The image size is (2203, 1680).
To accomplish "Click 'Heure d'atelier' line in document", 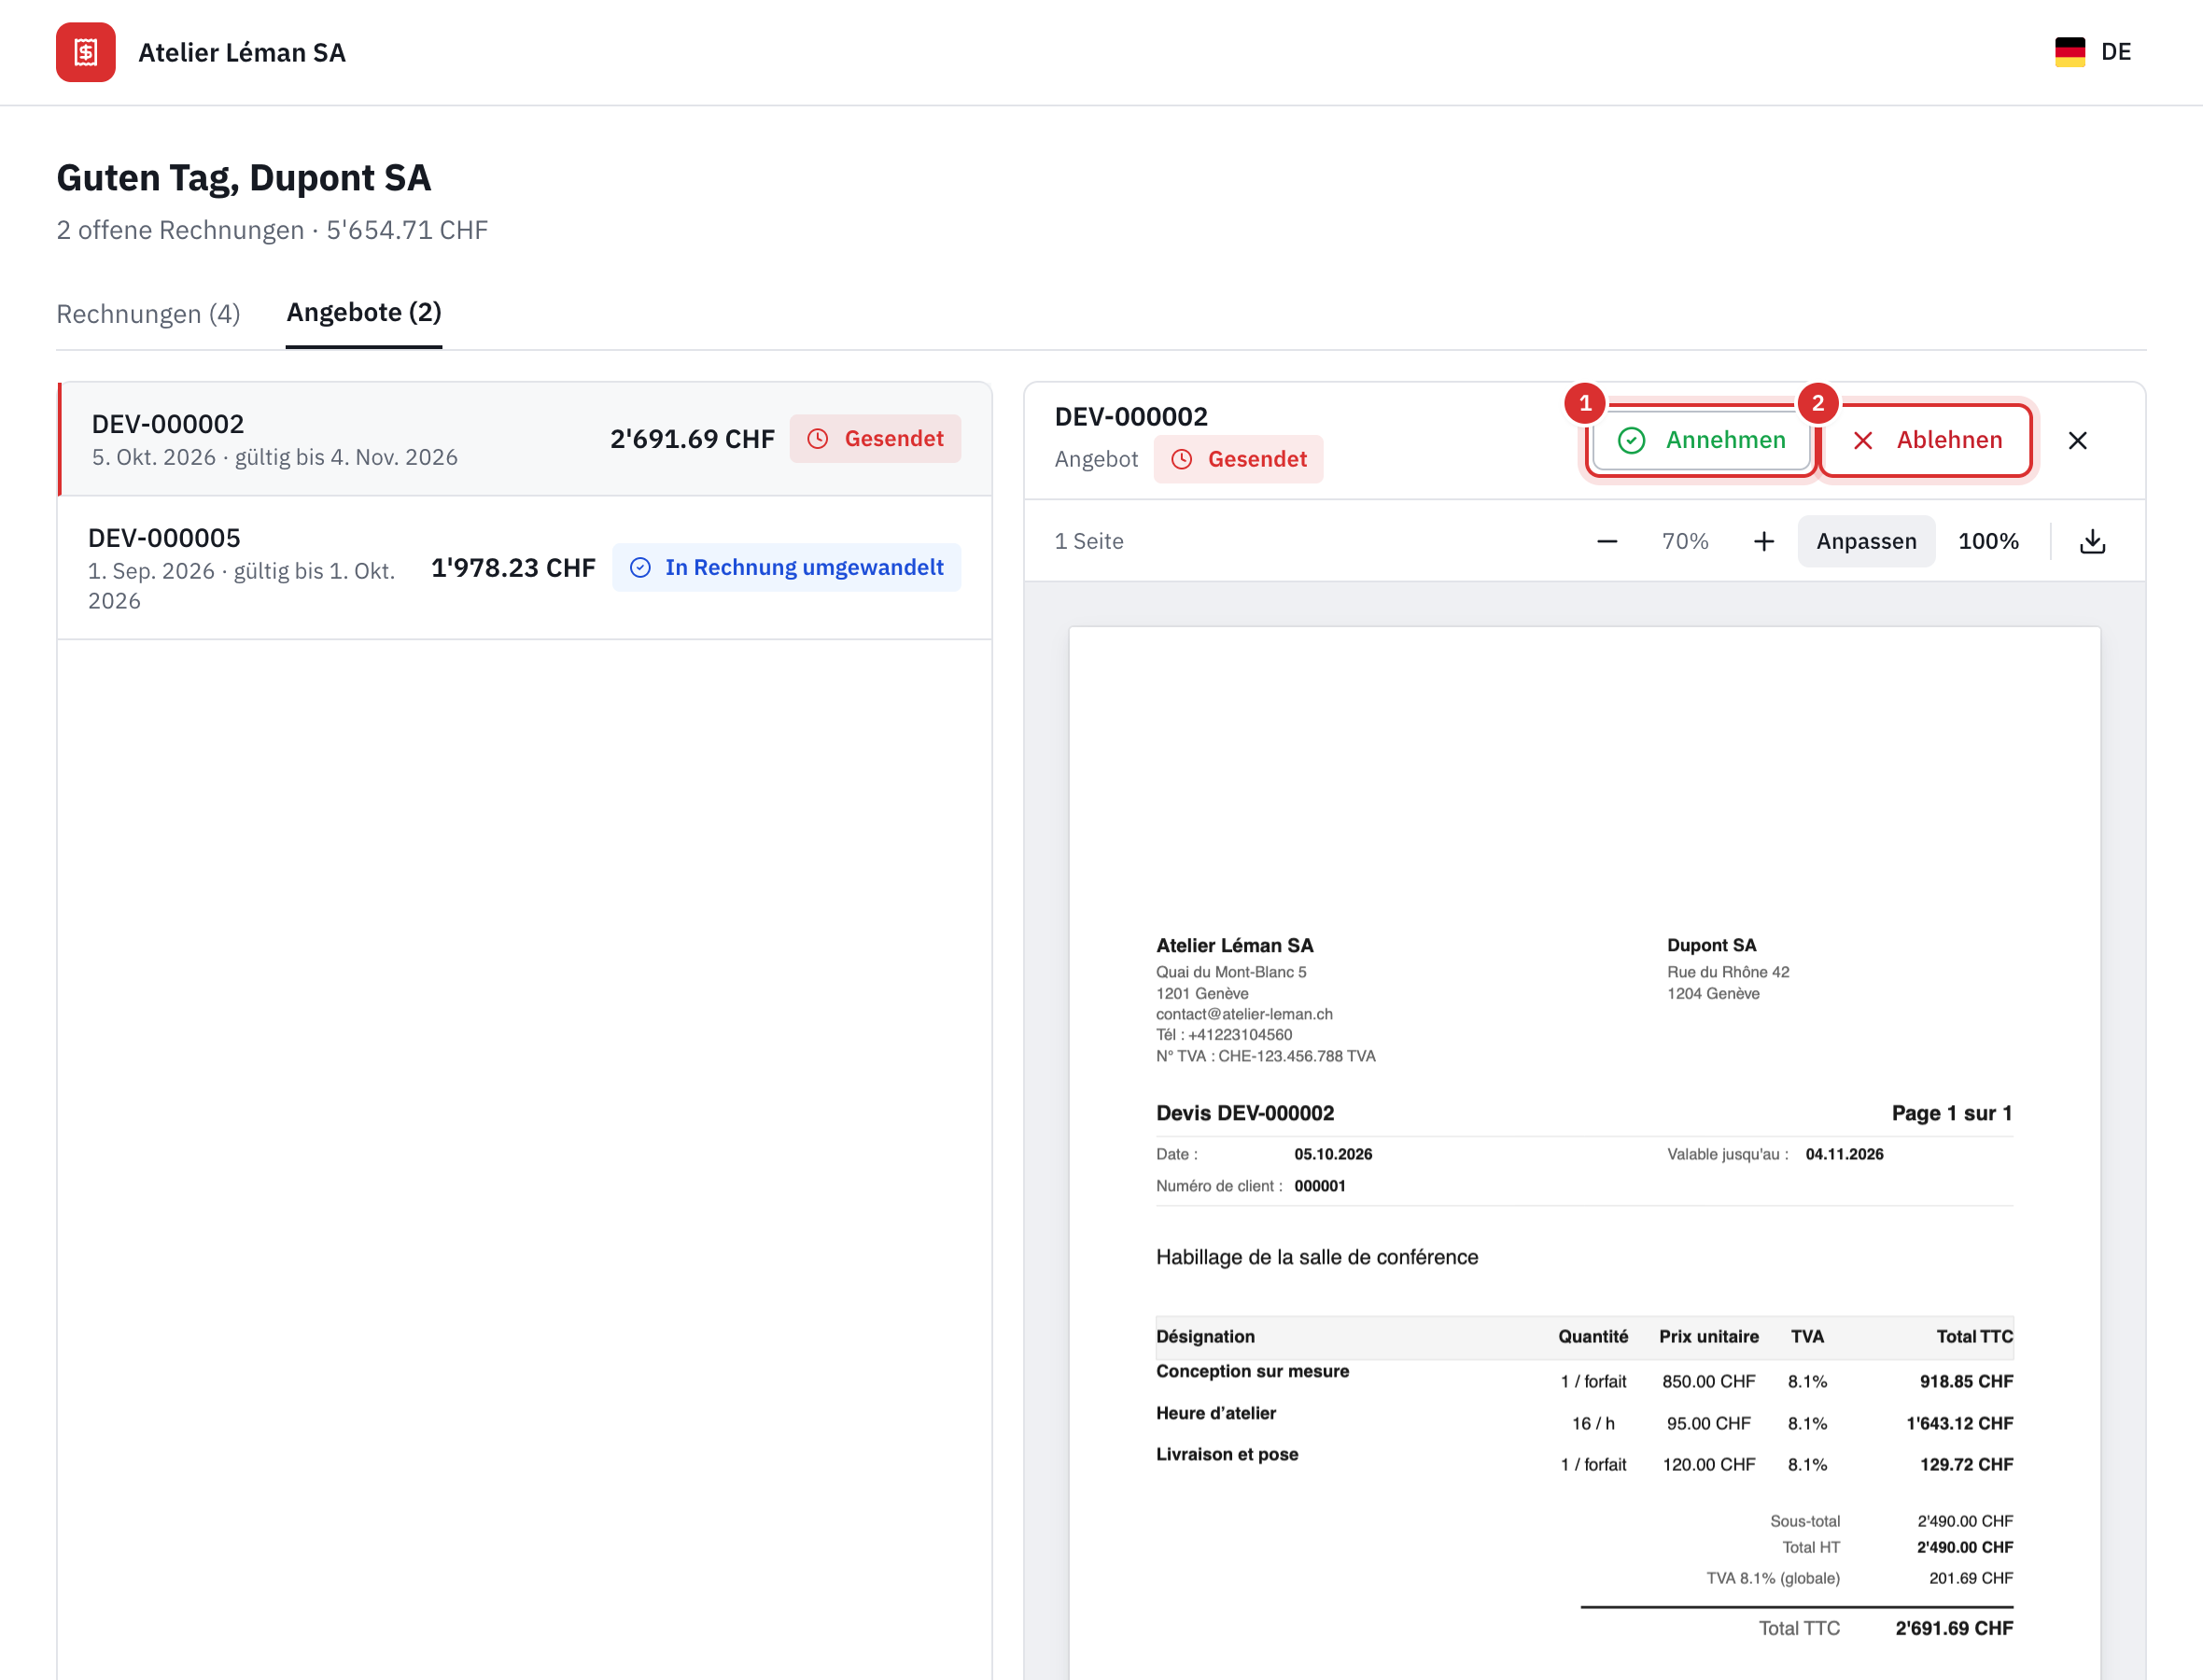I will [x=1216, y=1413].
